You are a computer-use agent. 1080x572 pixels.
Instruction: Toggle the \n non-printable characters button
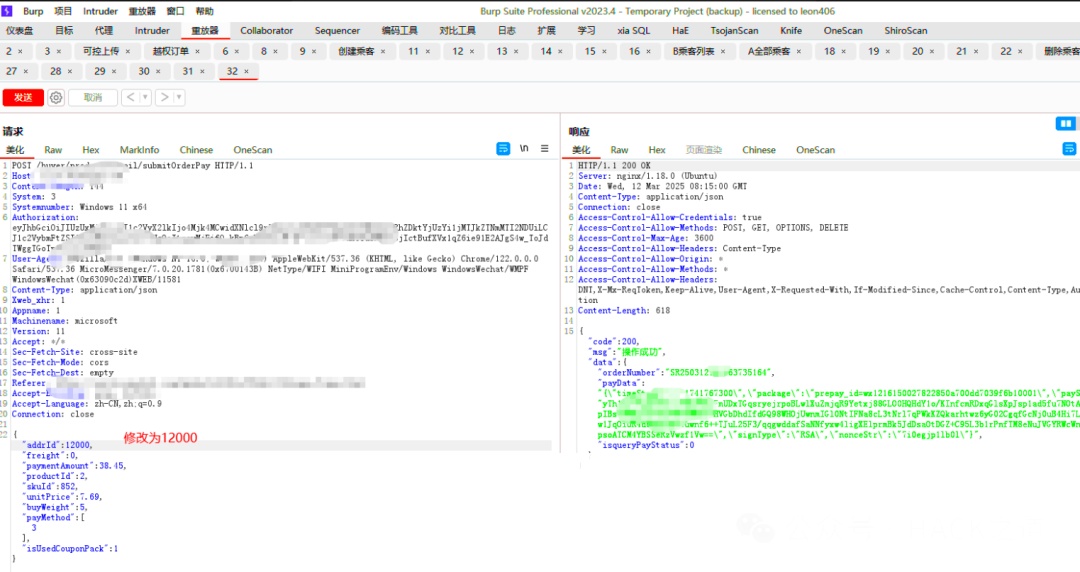tap(524, 149)
